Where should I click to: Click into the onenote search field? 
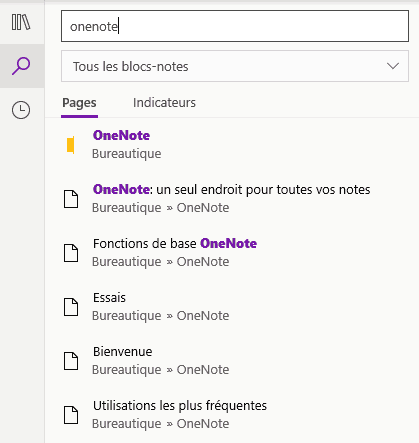click(235, 26)
